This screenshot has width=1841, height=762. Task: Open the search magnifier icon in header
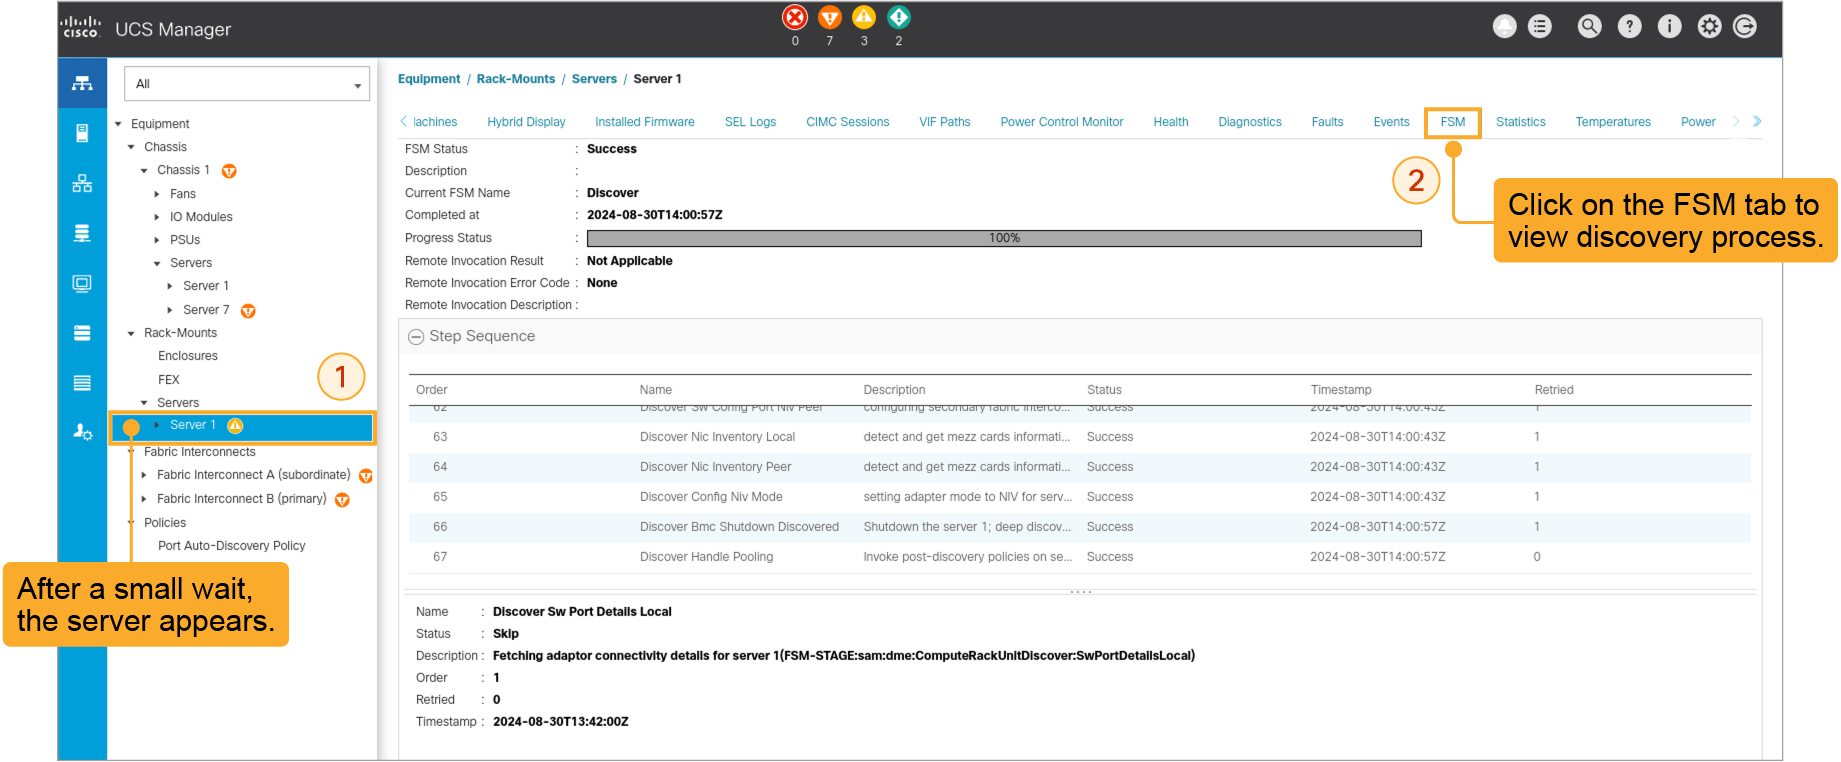tap(1589, 27)
